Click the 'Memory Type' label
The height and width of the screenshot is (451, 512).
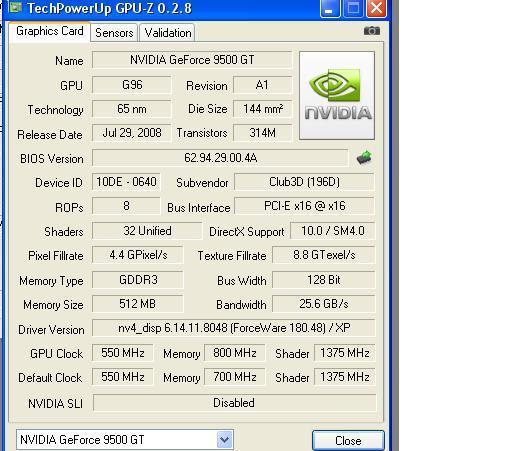pos(51,281)
